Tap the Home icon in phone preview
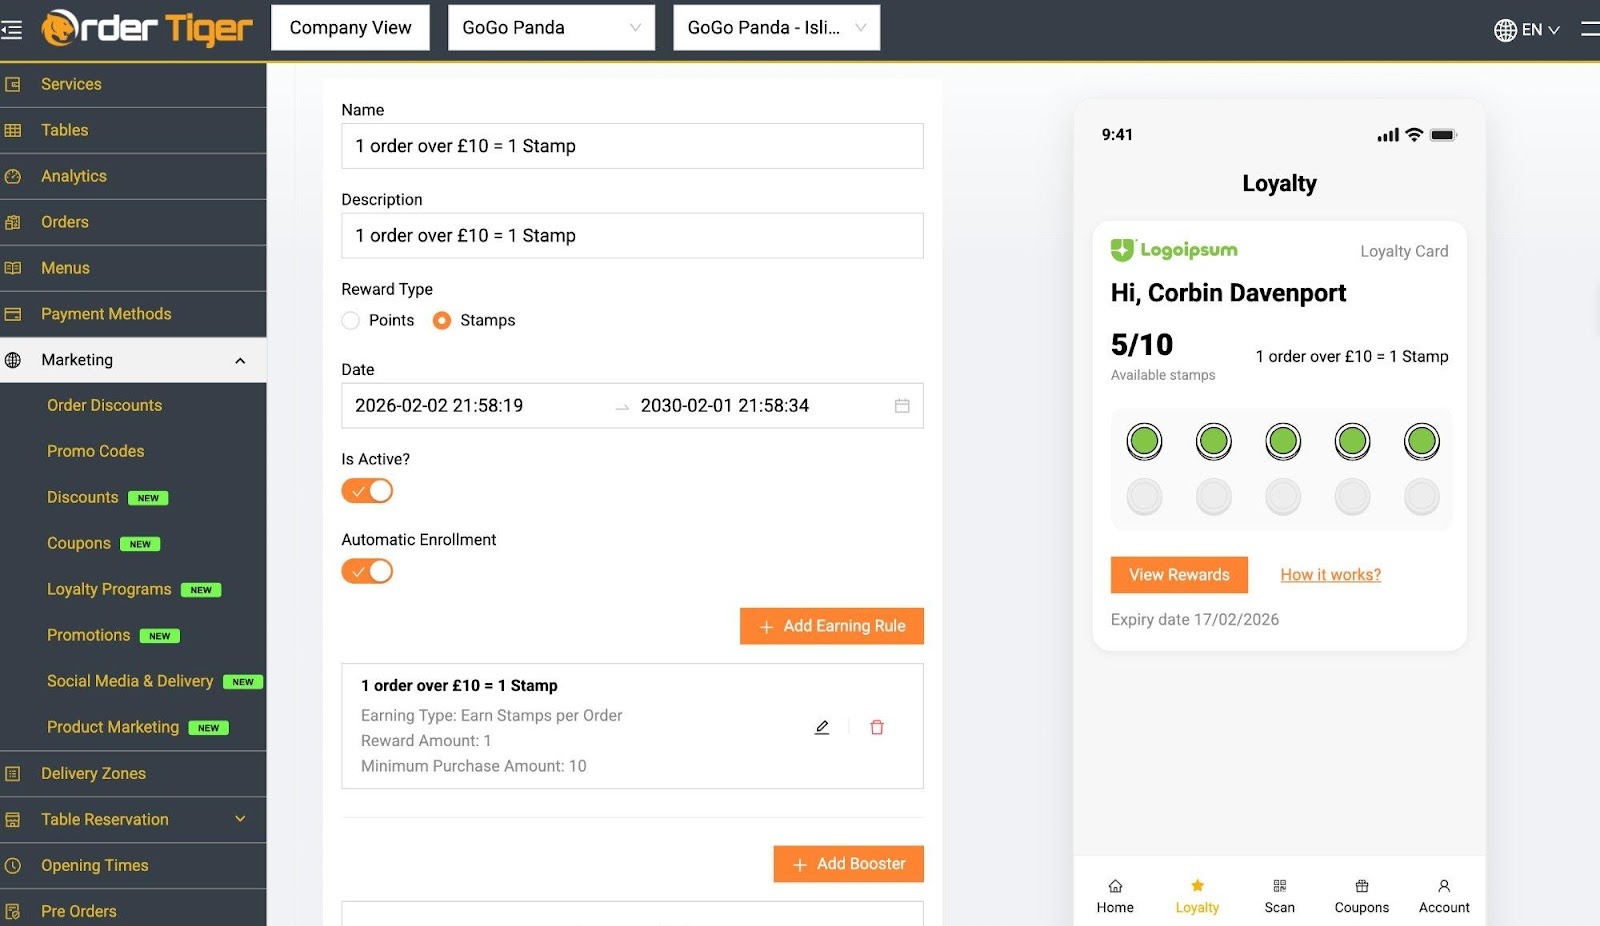This screenshot has height=926, width=1600. click(1115, 886)
